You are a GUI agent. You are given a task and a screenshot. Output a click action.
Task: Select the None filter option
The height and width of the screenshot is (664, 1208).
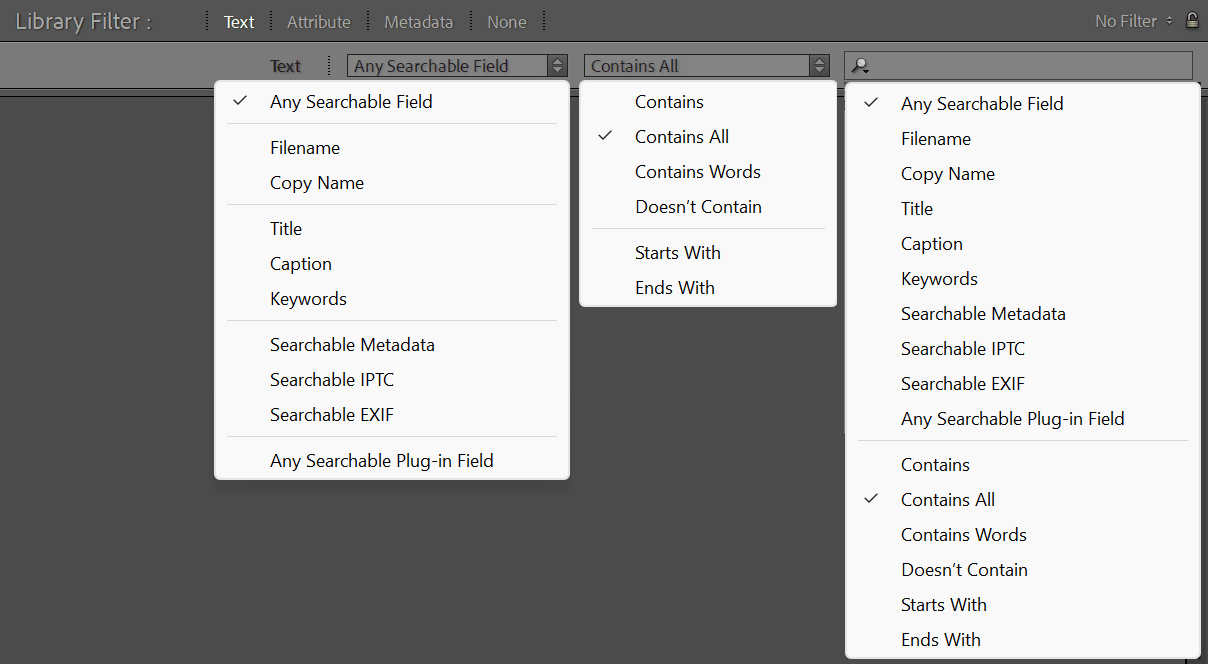coord(506,22)
